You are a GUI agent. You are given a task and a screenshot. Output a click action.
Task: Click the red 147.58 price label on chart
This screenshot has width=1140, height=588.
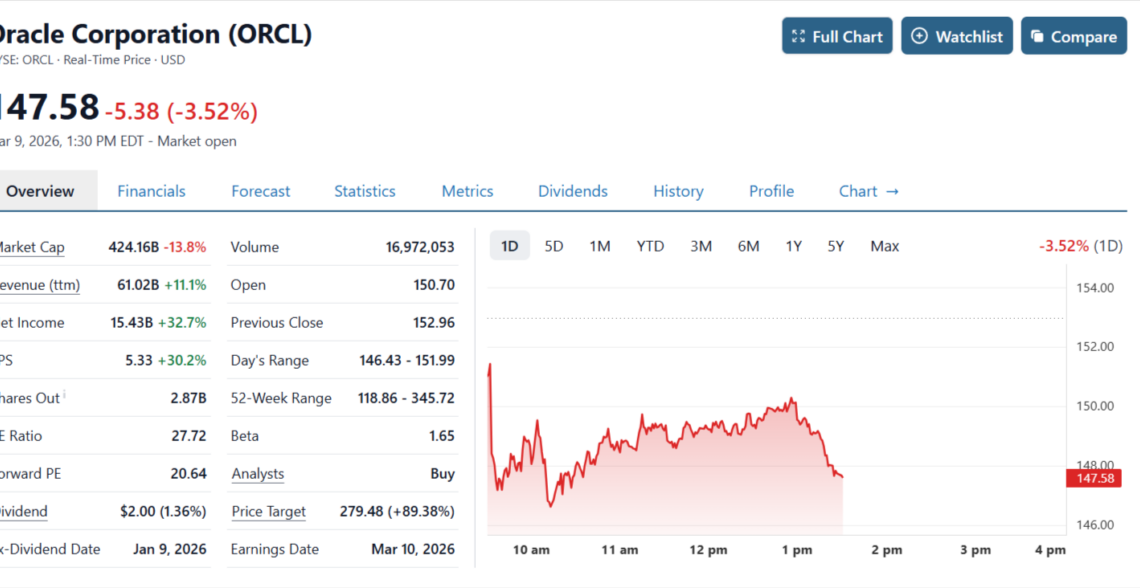coord(1094,478)
